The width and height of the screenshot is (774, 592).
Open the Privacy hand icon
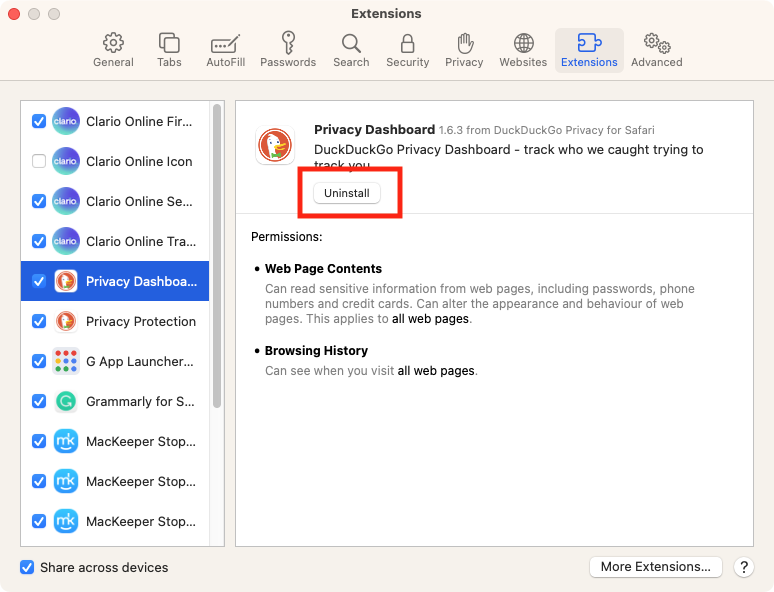[x=464, y=43]
